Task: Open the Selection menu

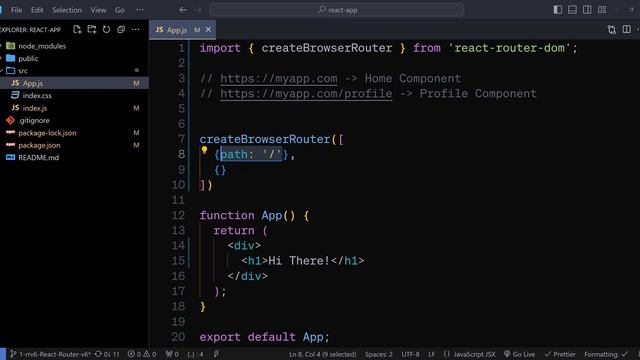Action: pos(67,10)
